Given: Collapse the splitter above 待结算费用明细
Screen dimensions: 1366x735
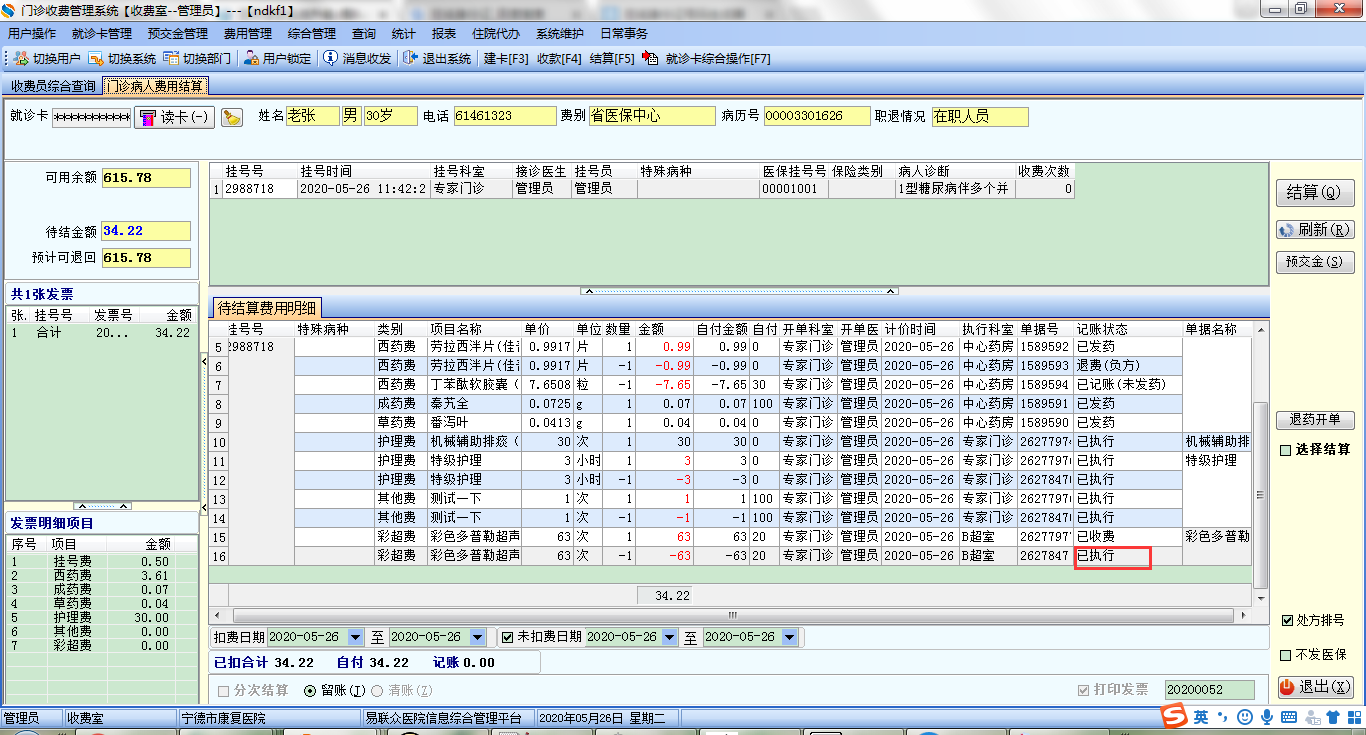Looking at the screenshot, I should pyautogui.click(x=739, y=291).
